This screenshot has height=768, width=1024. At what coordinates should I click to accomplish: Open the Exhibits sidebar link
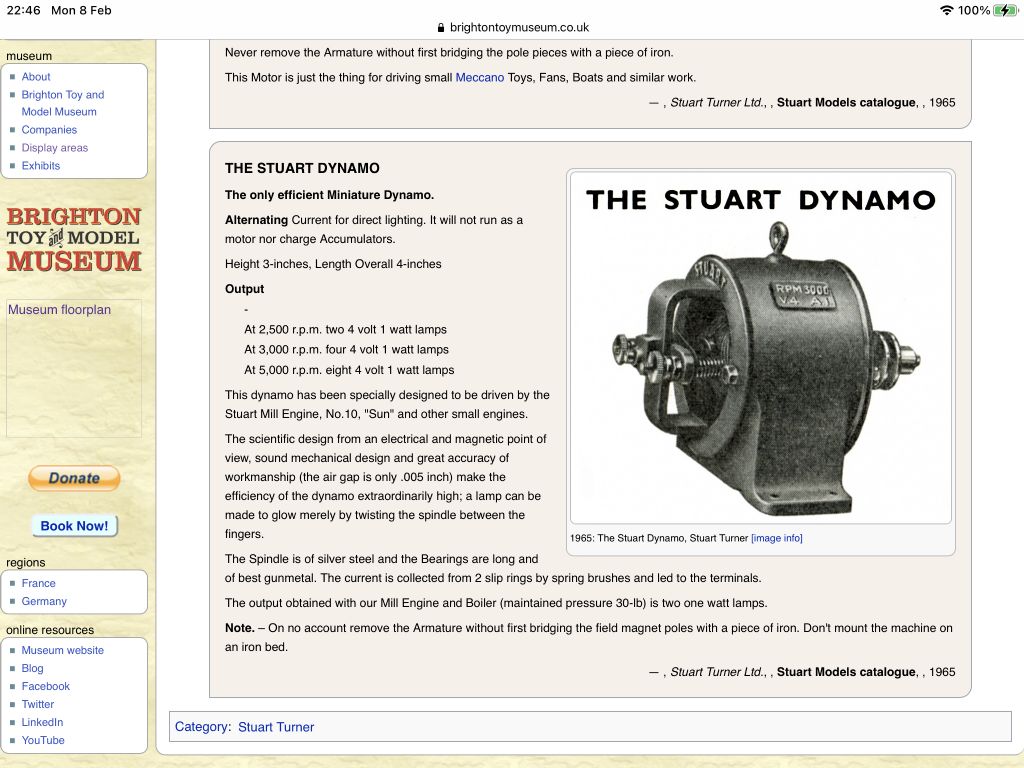pyautogui.click(x=40, y=165)
